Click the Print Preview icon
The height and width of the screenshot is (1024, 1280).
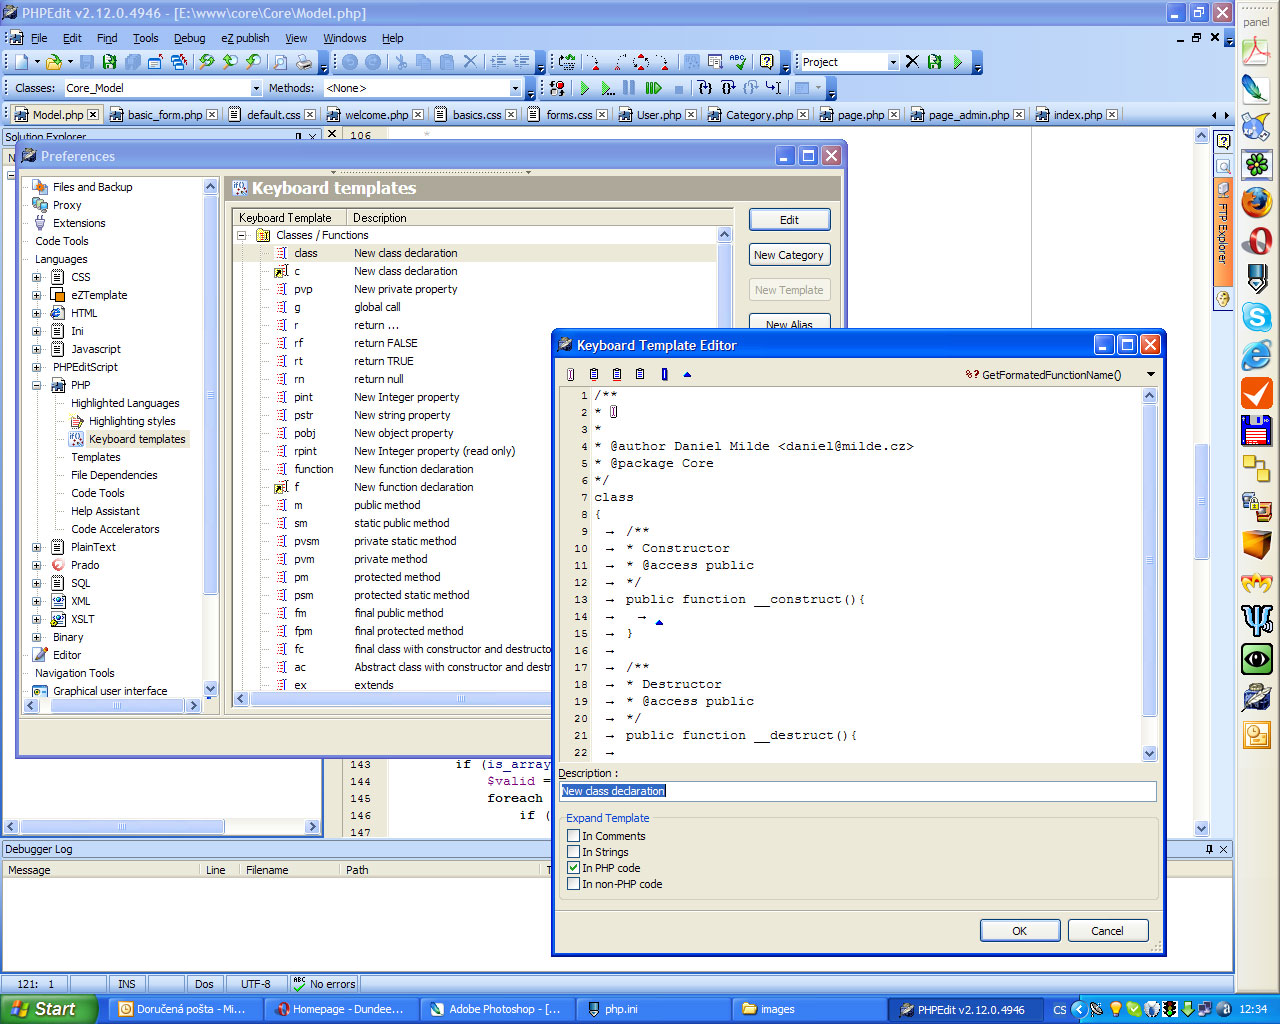click(281, 62)
